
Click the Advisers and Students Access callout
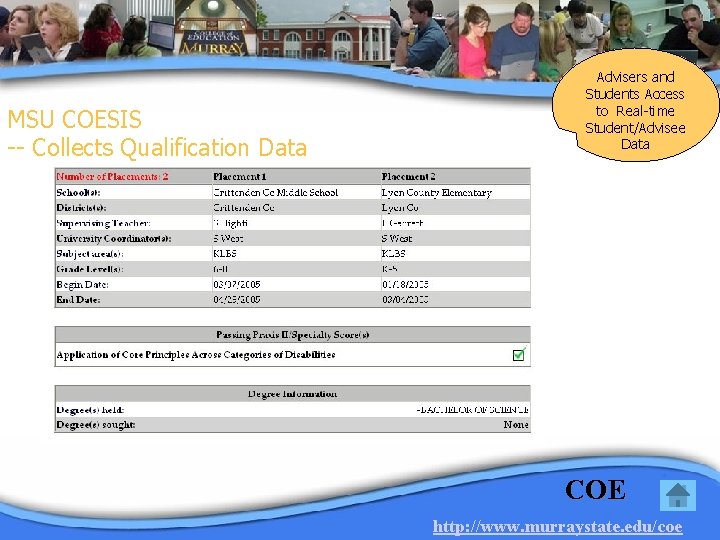tap(635, 107)
